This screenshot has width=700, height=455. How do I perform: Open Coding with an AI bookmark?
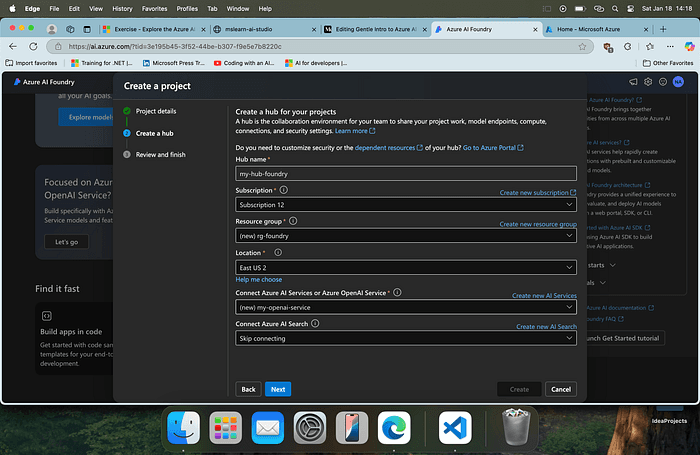pyautogui.click(x=244, y=63)
